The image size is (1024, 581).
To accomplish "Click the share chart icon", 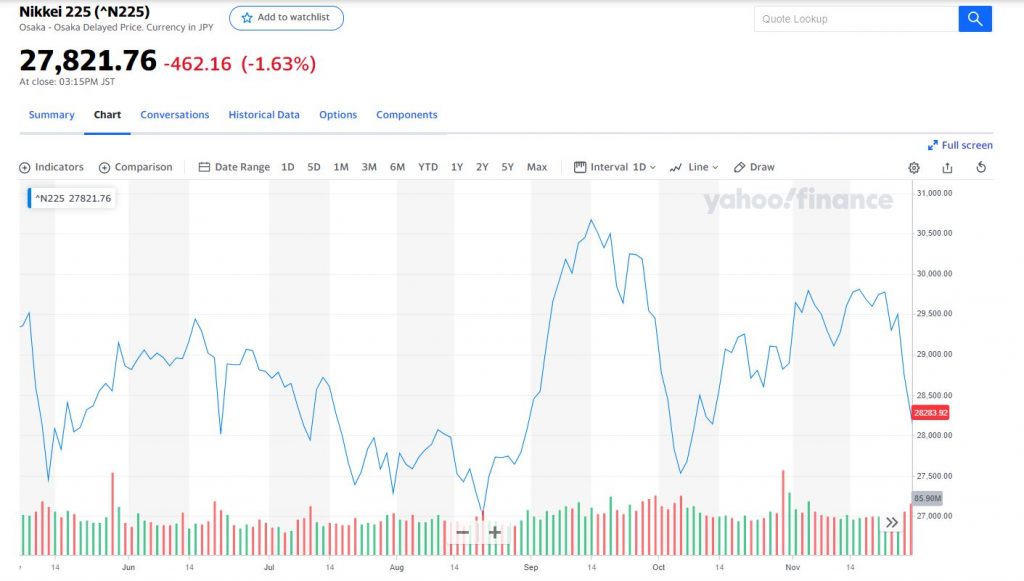I will [x=947, y=168].
